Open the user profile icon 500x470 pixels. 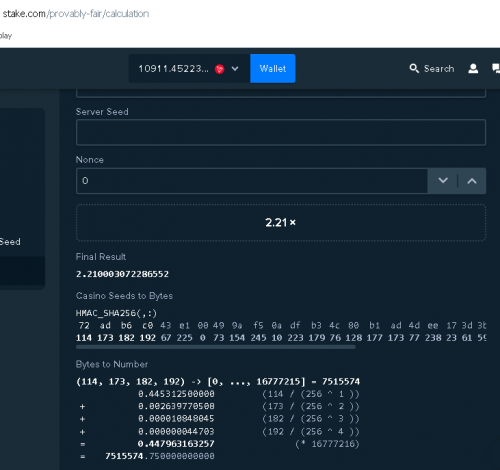point(473,68)
